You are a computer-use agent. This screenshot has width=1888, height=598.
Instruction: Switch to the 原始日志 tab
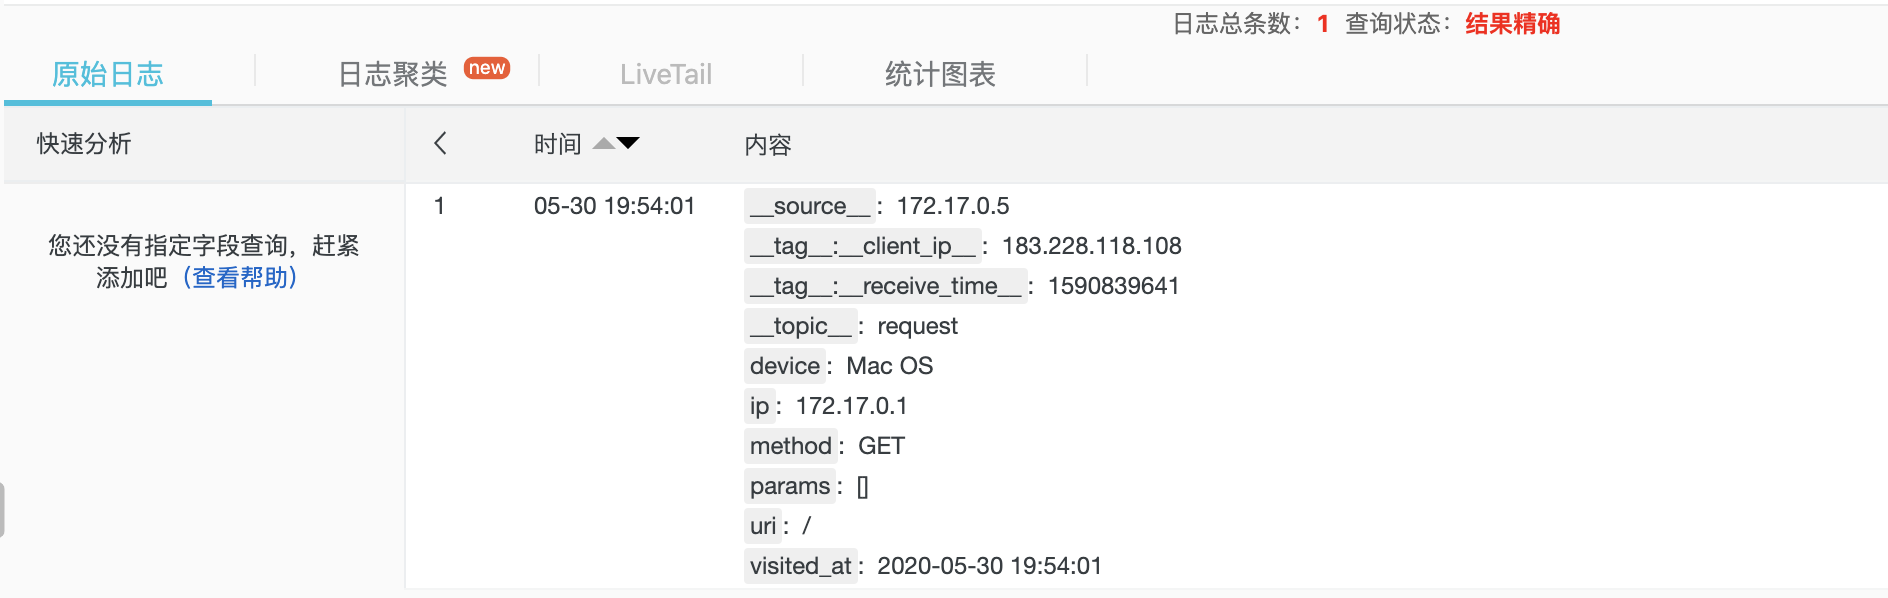(108, 74)
